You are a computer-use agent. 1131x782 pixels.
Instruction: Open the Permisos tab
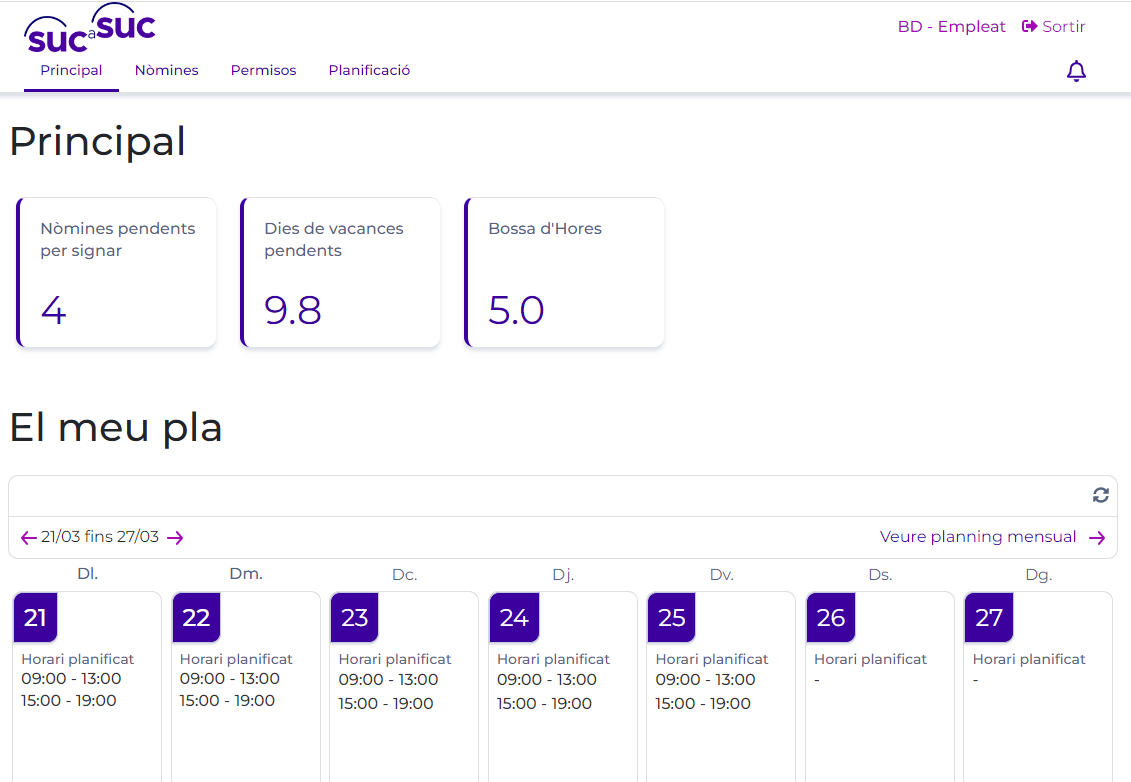pos(263,71)
